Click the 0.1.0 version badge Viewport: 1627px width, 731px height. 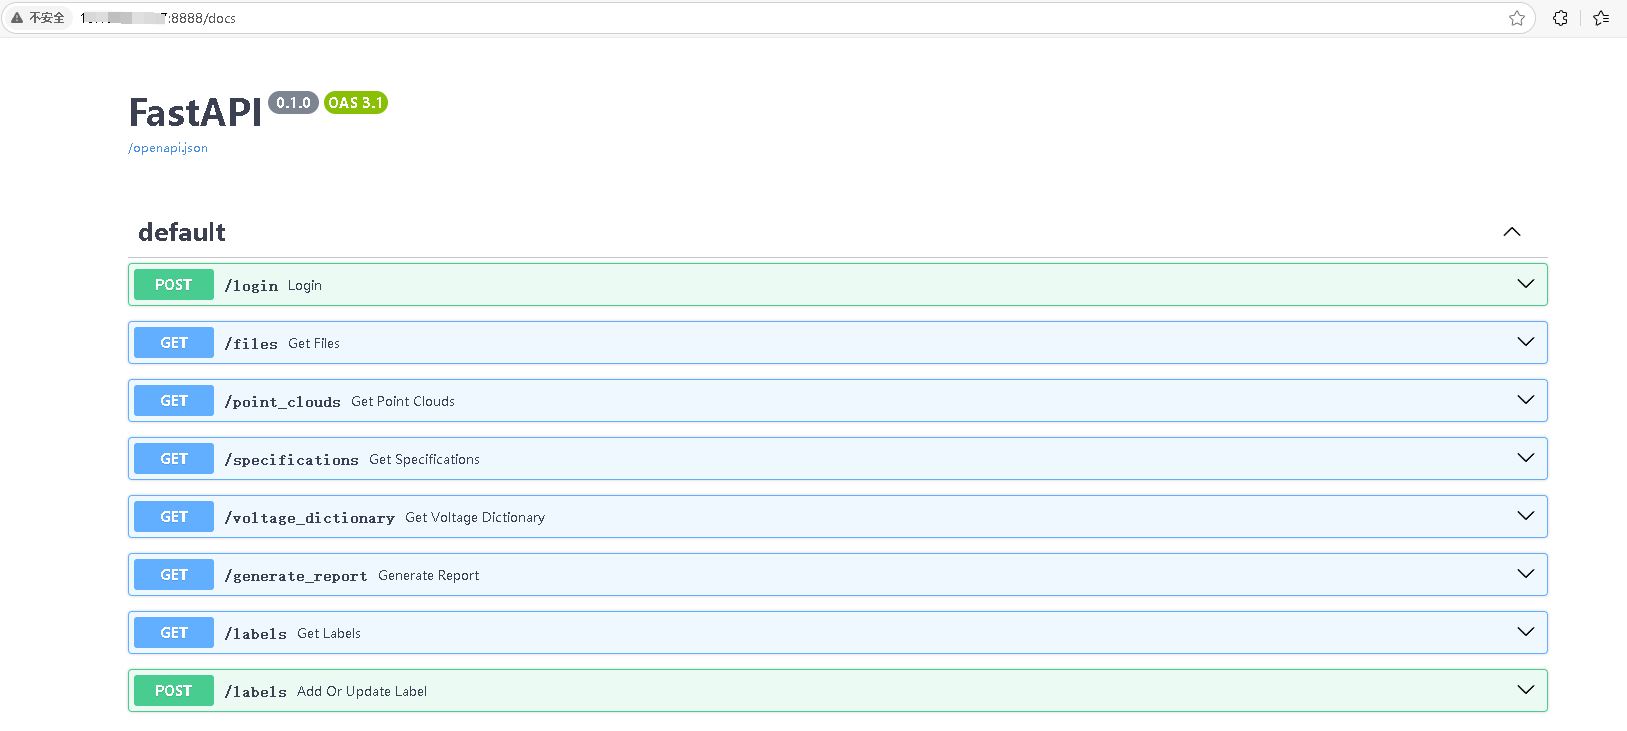click(293, 103)
